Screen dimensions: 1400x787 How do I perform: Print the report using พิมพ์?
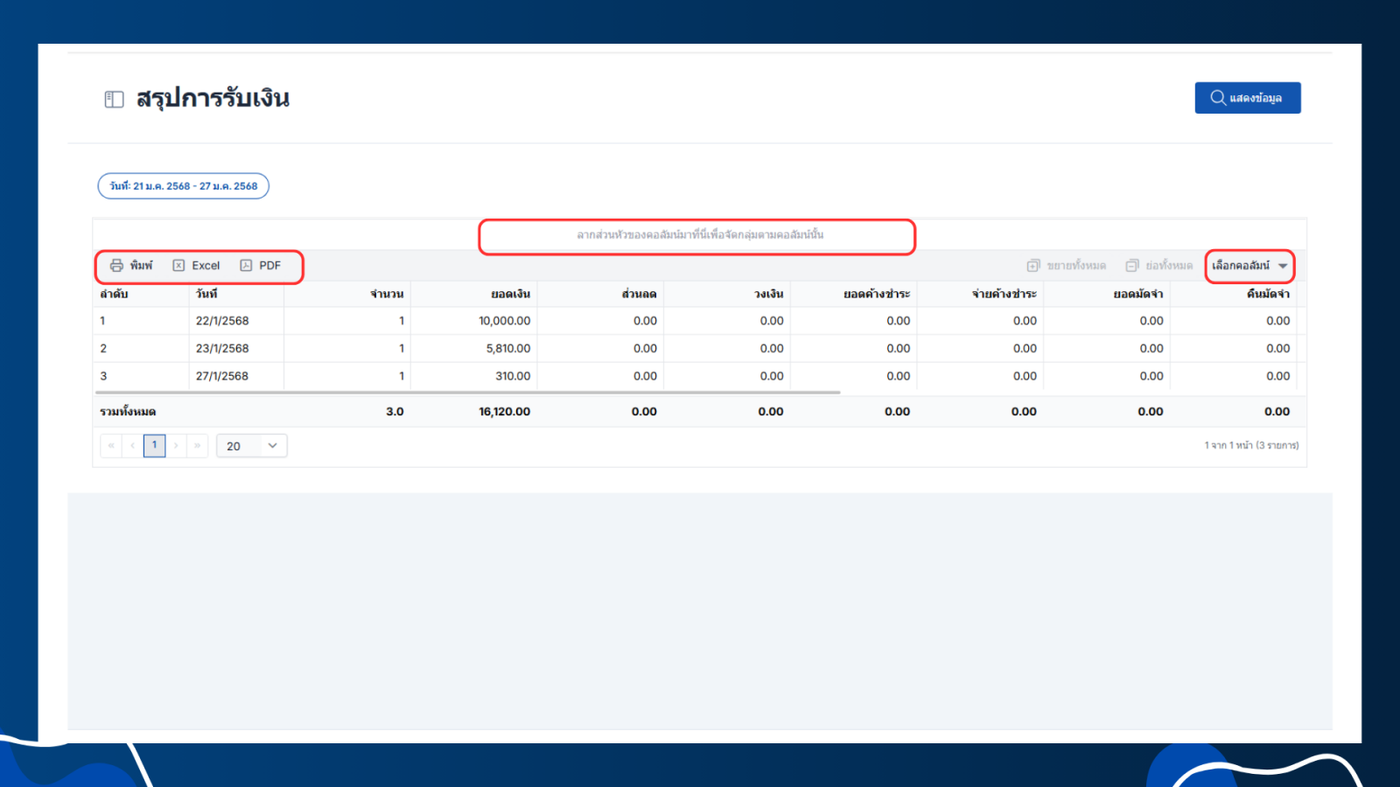pyautogui.click(x=131, y=266)
